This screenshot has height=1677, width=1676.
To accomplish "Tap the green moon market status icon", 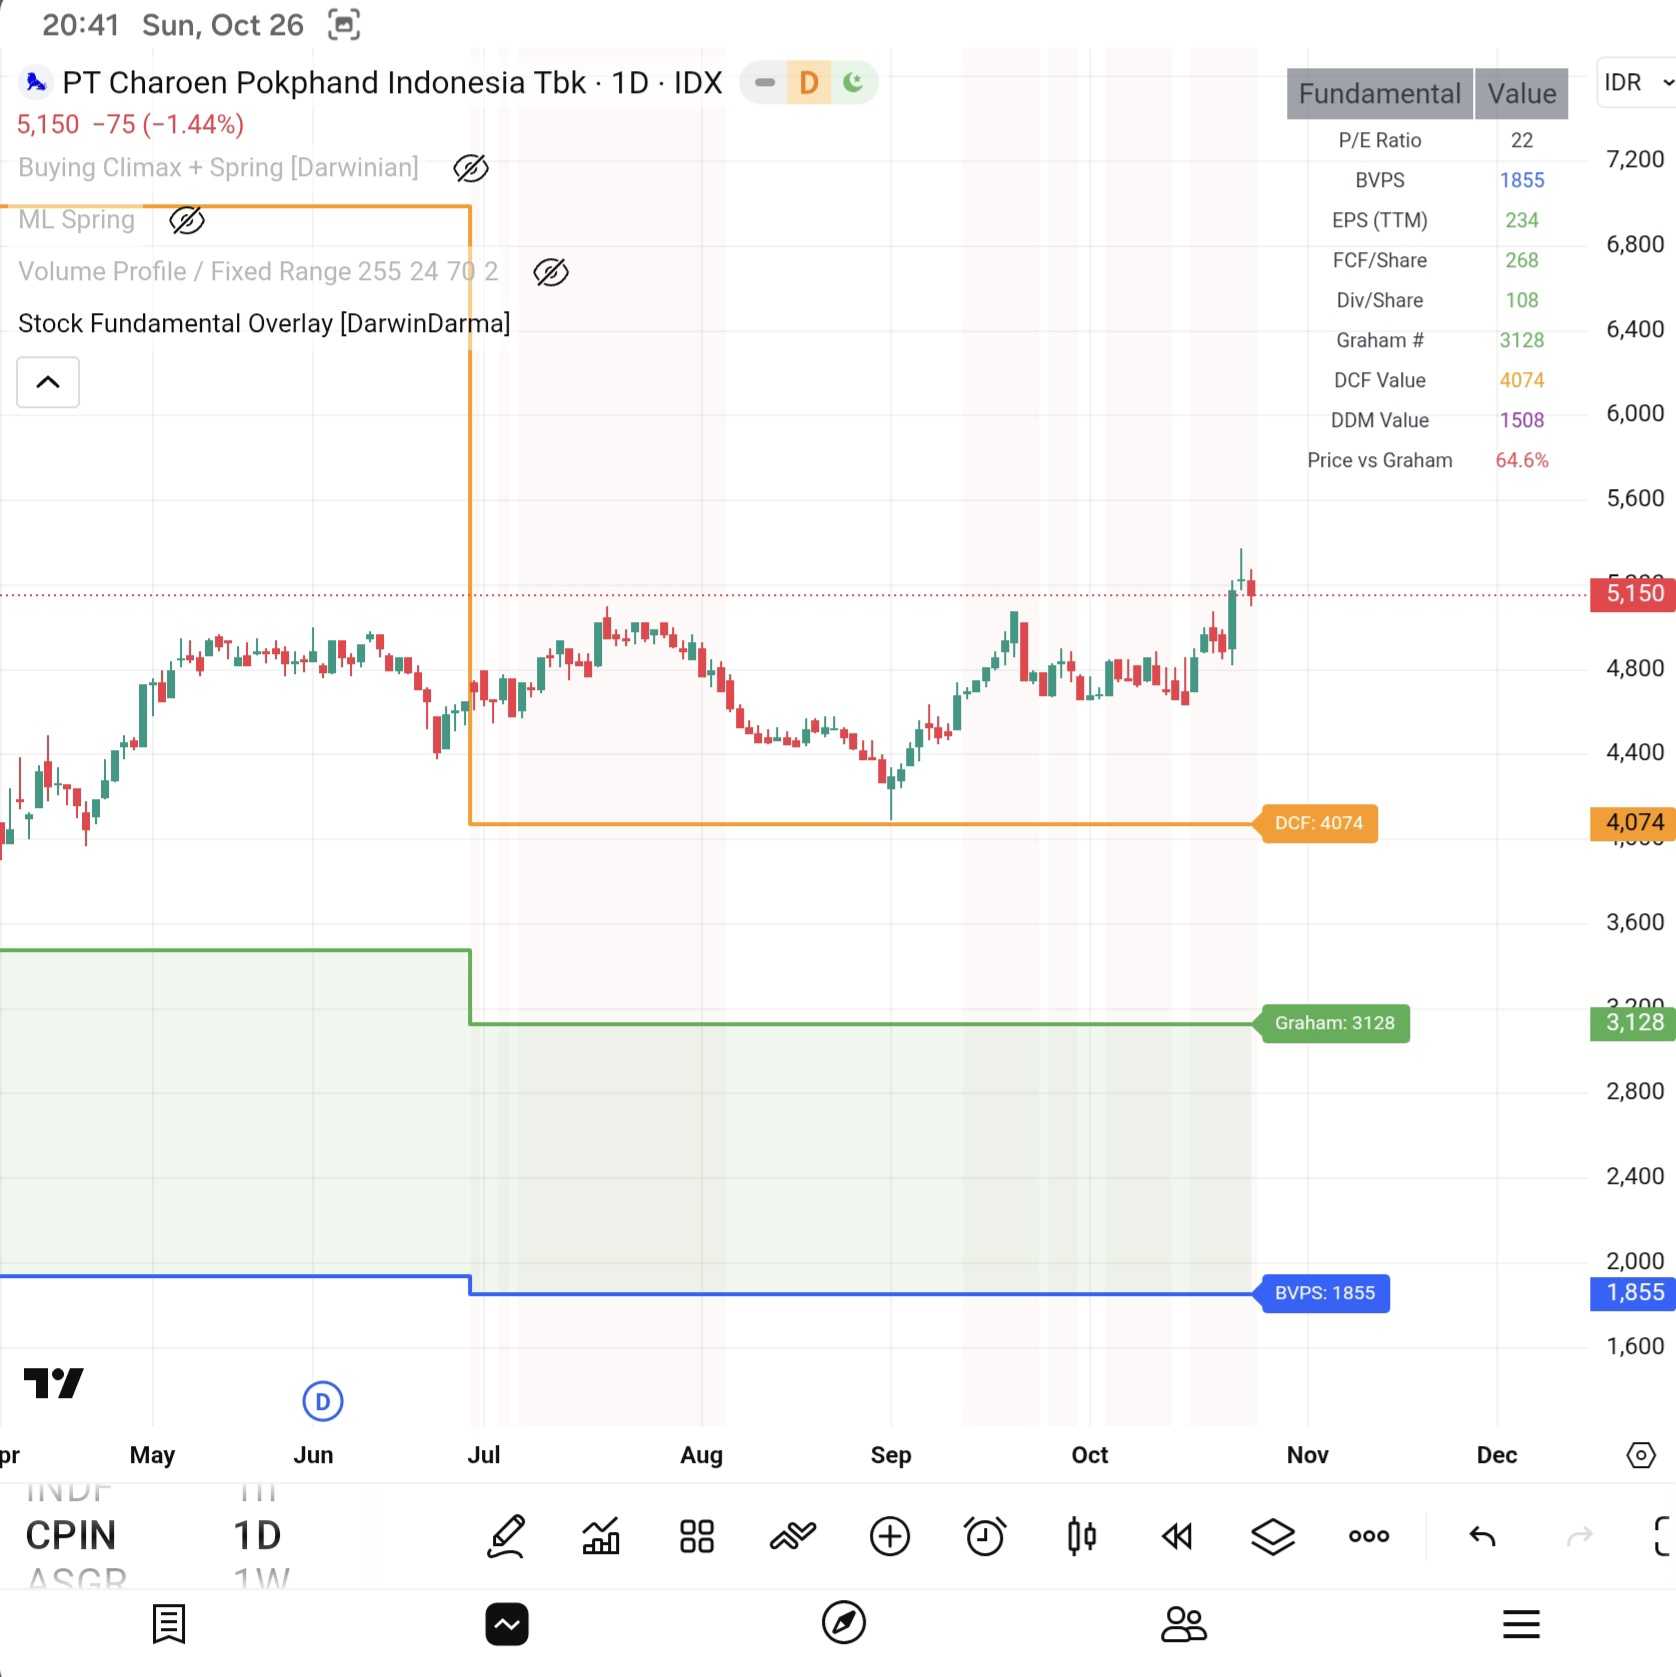I will [853, 82].
